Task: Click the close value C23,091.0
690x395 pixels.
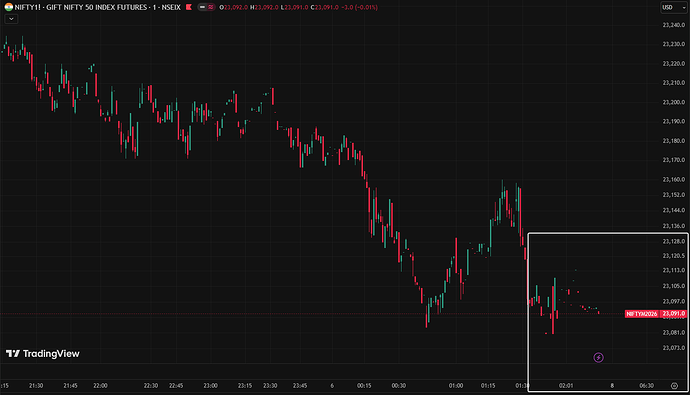Action: pos(325,7)
